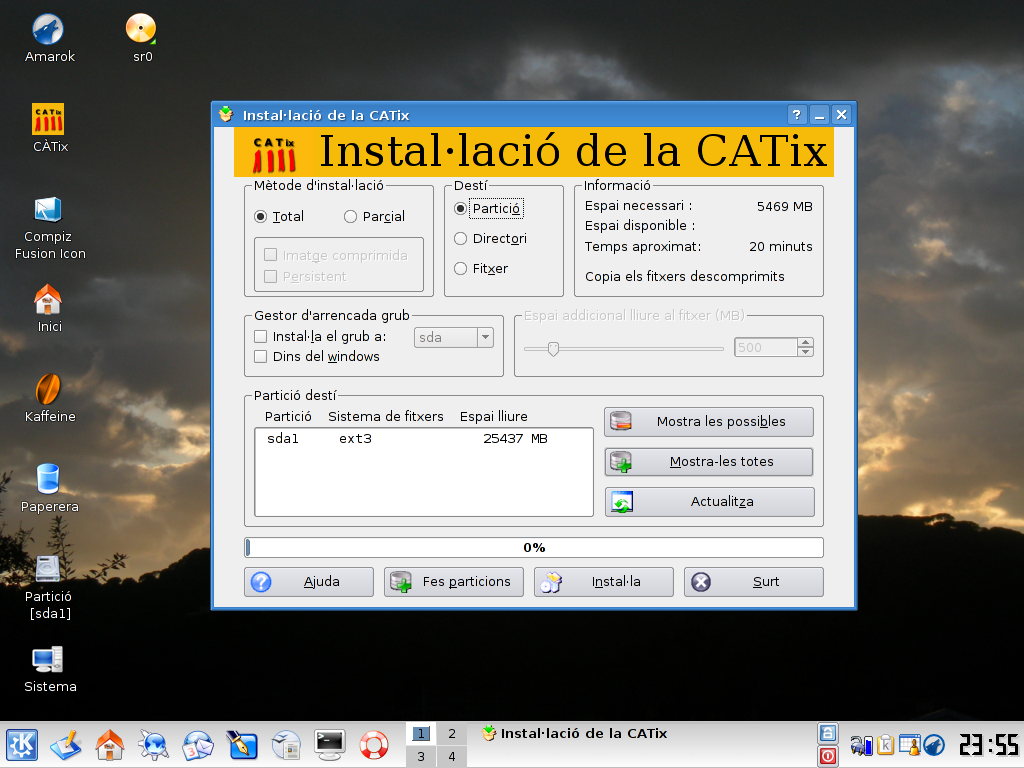
Task: Select the Parcial installation method
Action: [374, 216]
